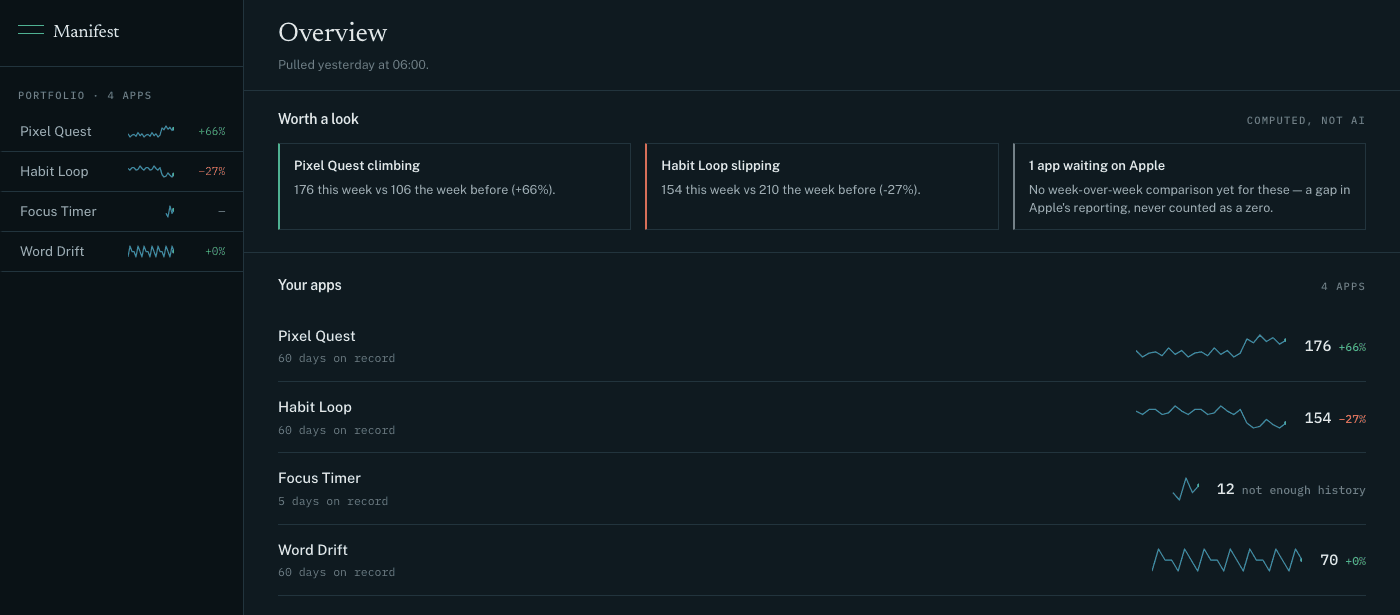Viewport: 1400px width, 615px height.
Task: Select Habit Loop in the portfolio sidebar
Action: pyautogui.click(x=122, y=171)
